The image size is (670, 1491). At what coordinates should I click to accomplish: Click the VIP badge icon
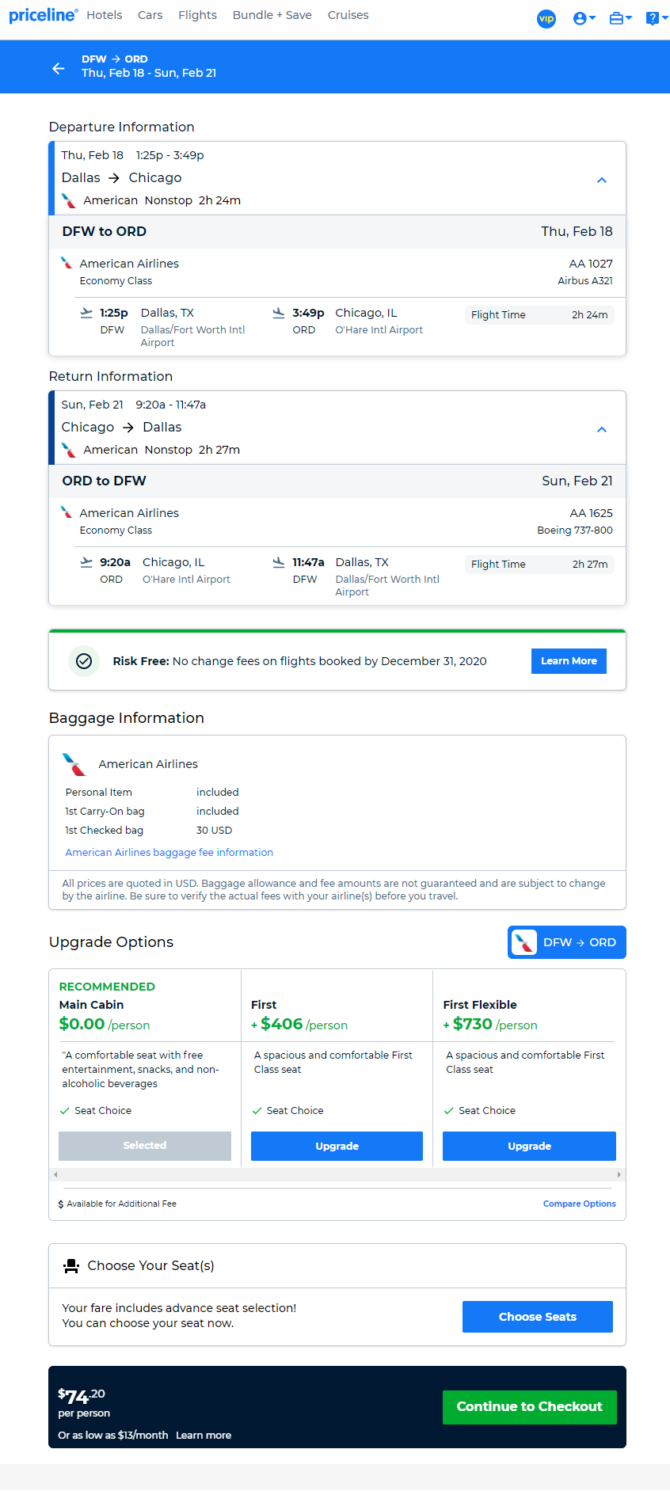pos(546,18)
